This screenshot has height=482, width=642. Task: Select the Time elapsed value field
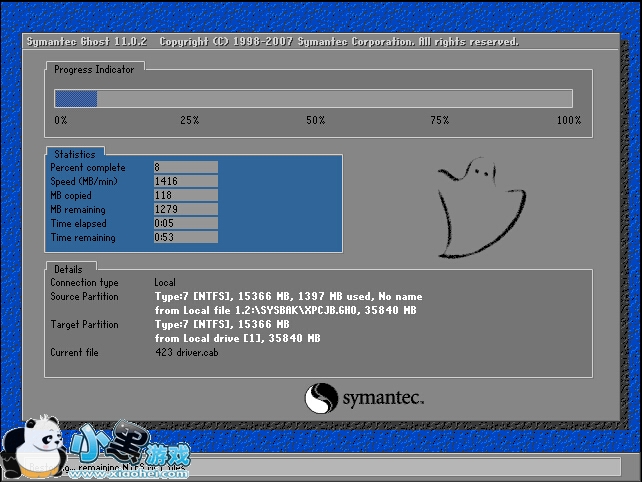coord(185,223)
